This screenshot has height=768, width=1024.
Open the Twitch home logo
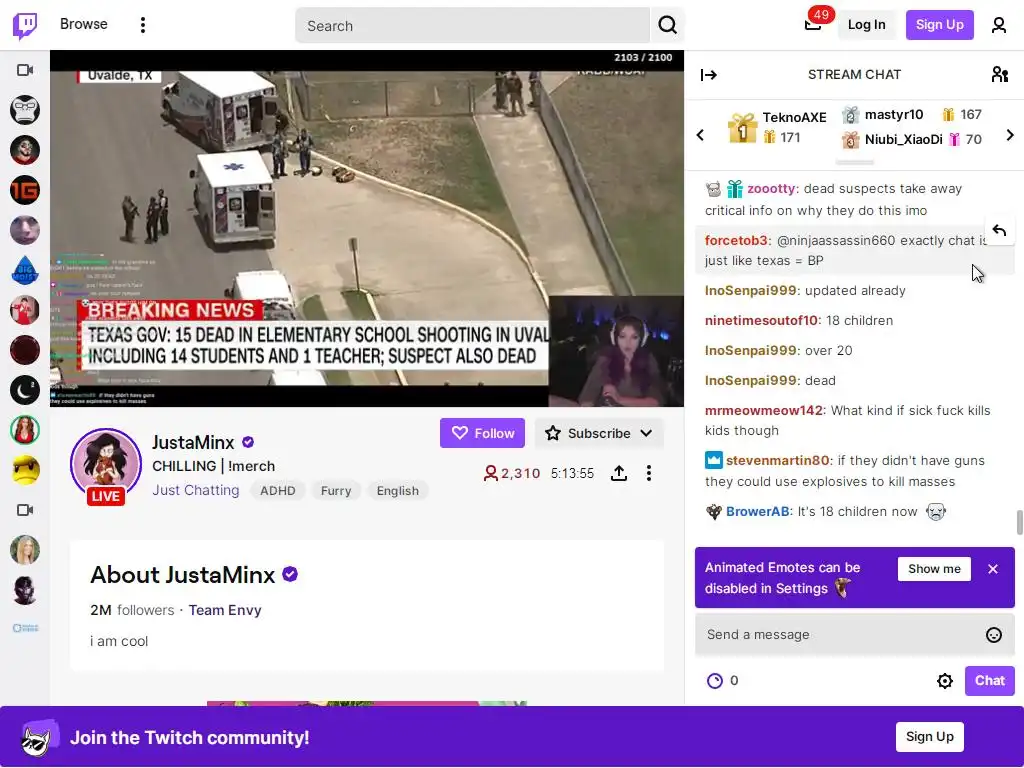coord(25,25)
